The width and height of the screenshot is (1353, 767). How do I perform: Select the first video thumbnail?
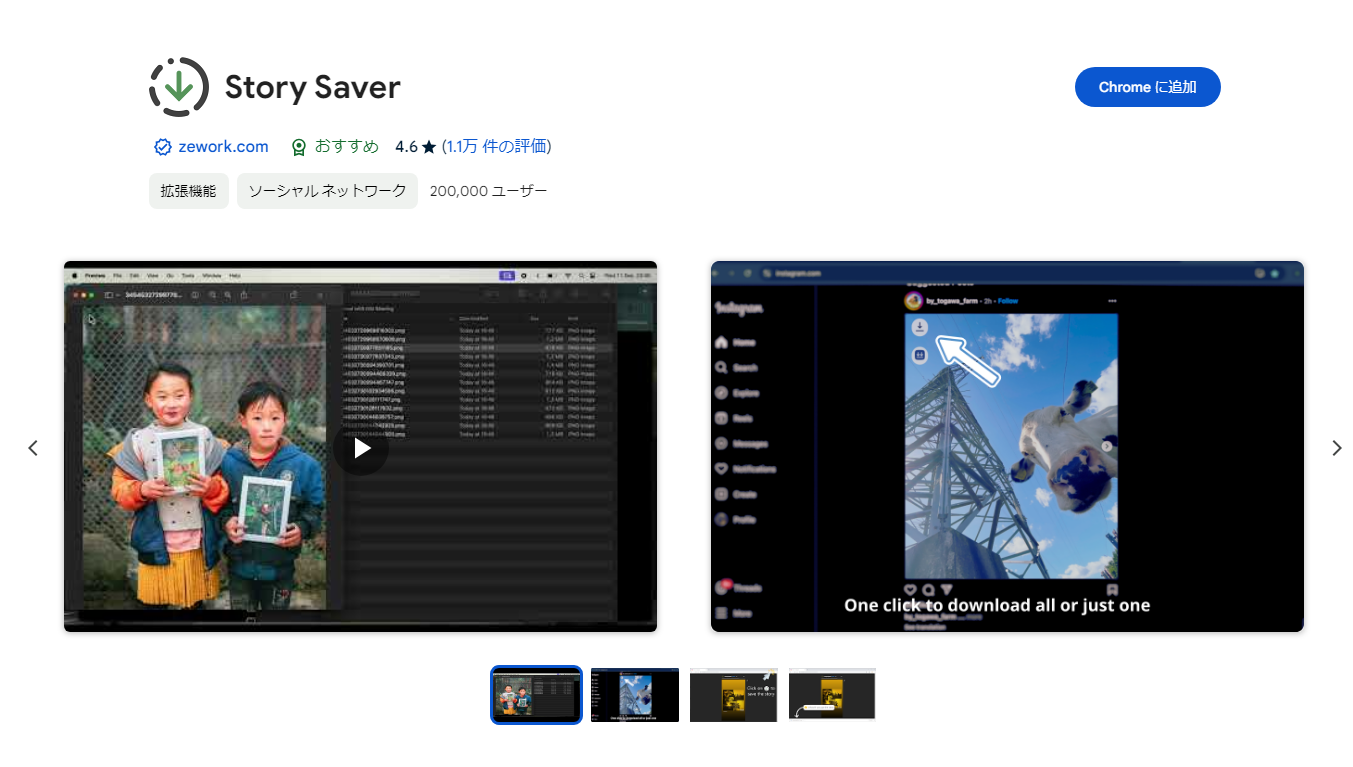tap(536, 695)
